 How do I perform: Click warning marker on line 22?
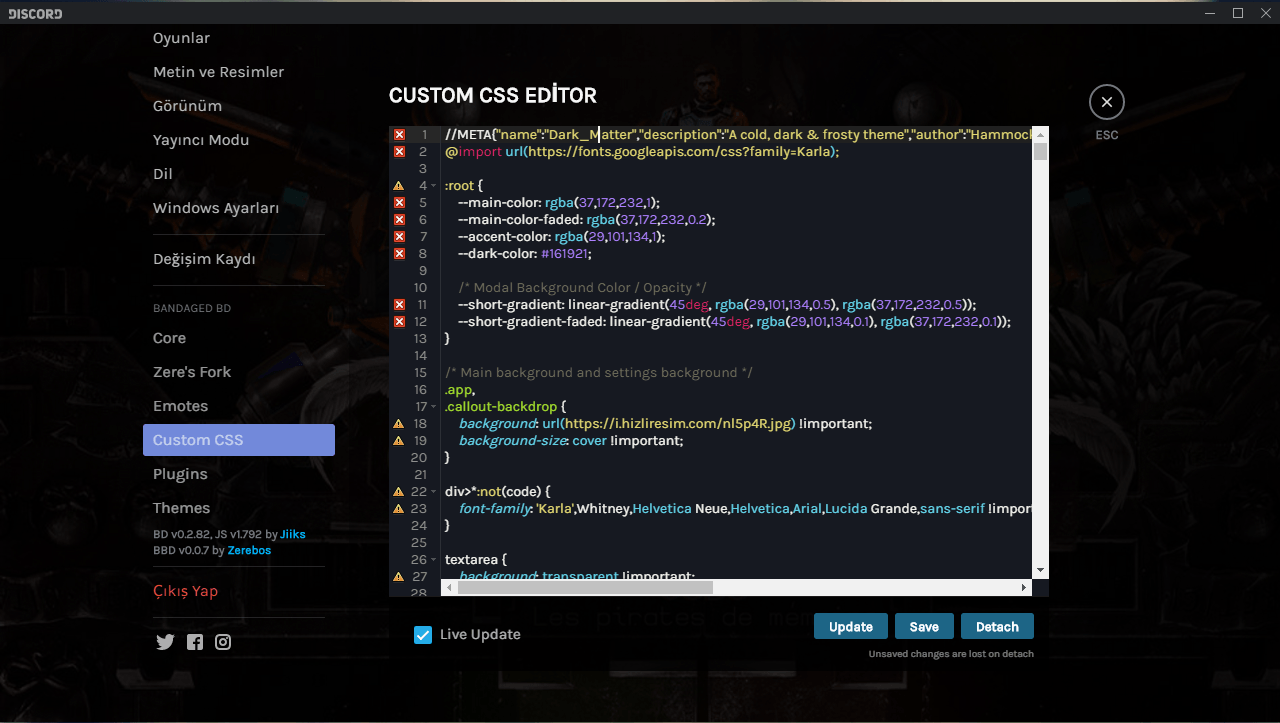coord(399,491)
